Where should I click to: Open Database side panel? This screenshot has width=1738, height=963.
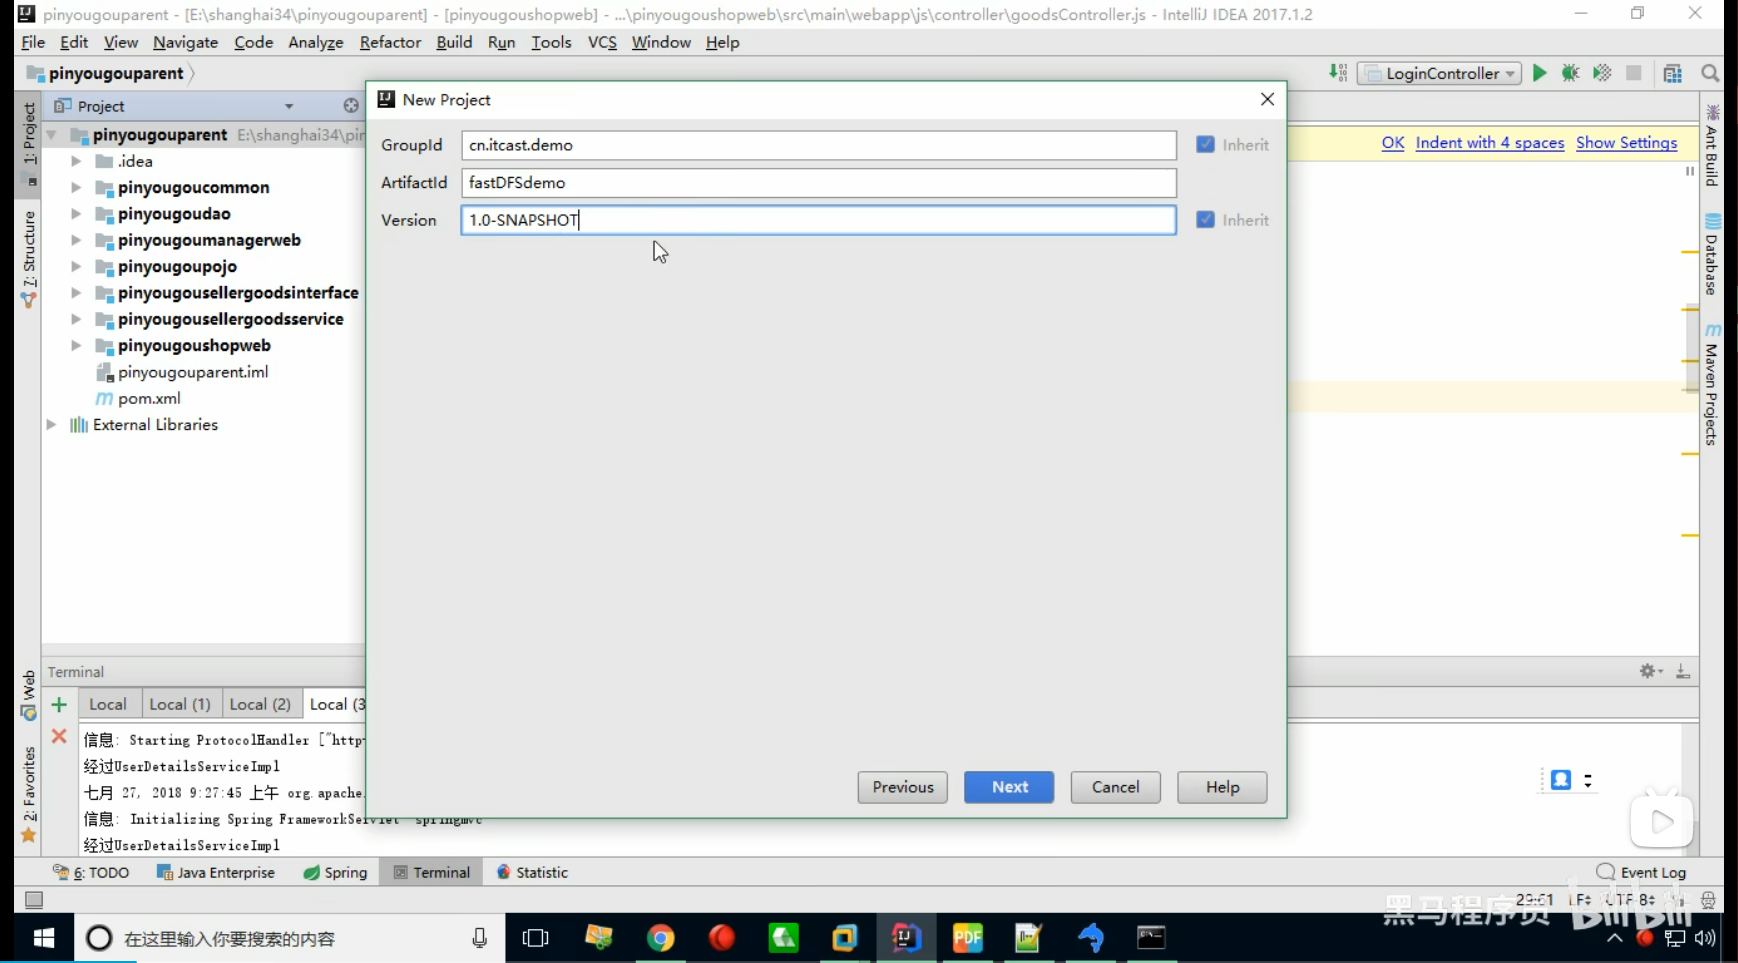click(1712, 255)
